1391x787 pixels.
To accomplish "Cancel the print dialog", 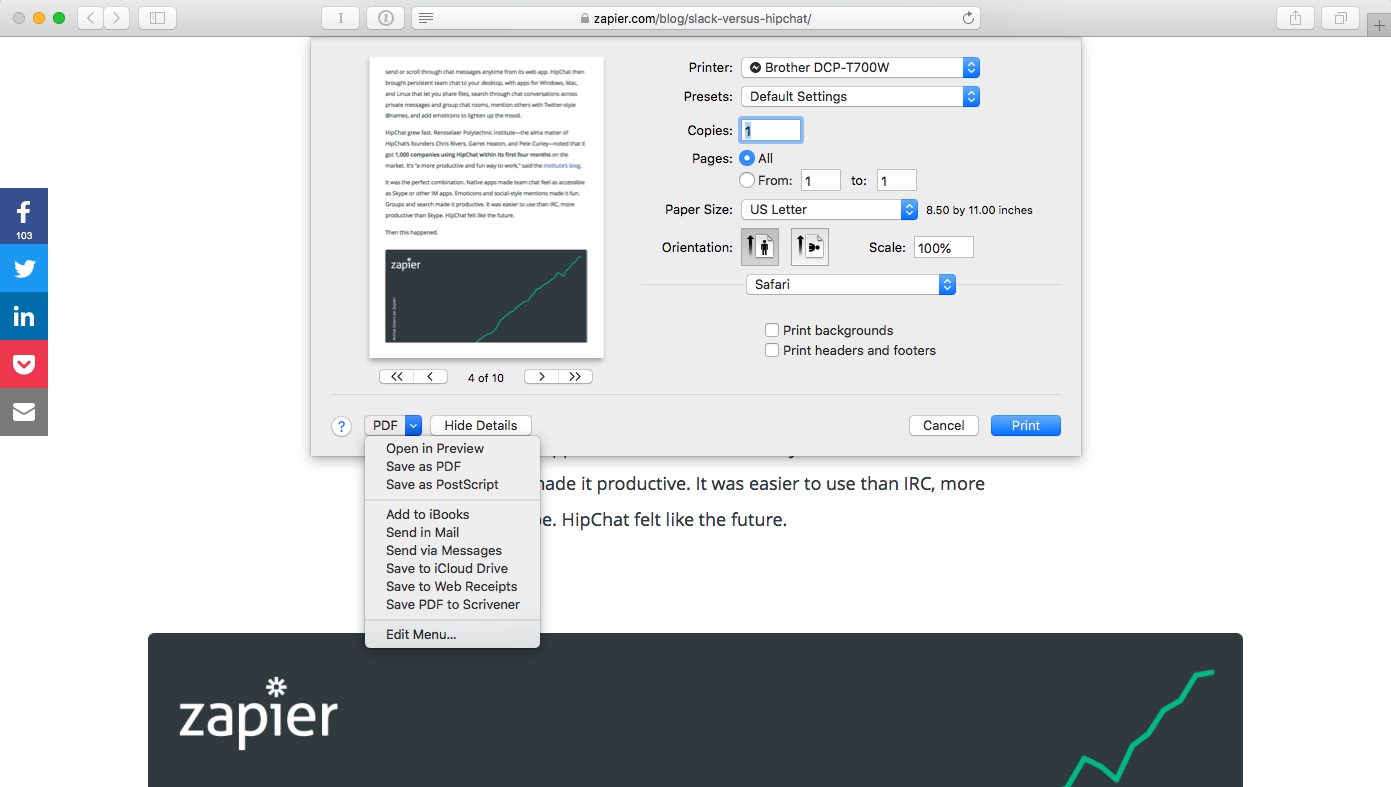I will click(x=943, y=425).
